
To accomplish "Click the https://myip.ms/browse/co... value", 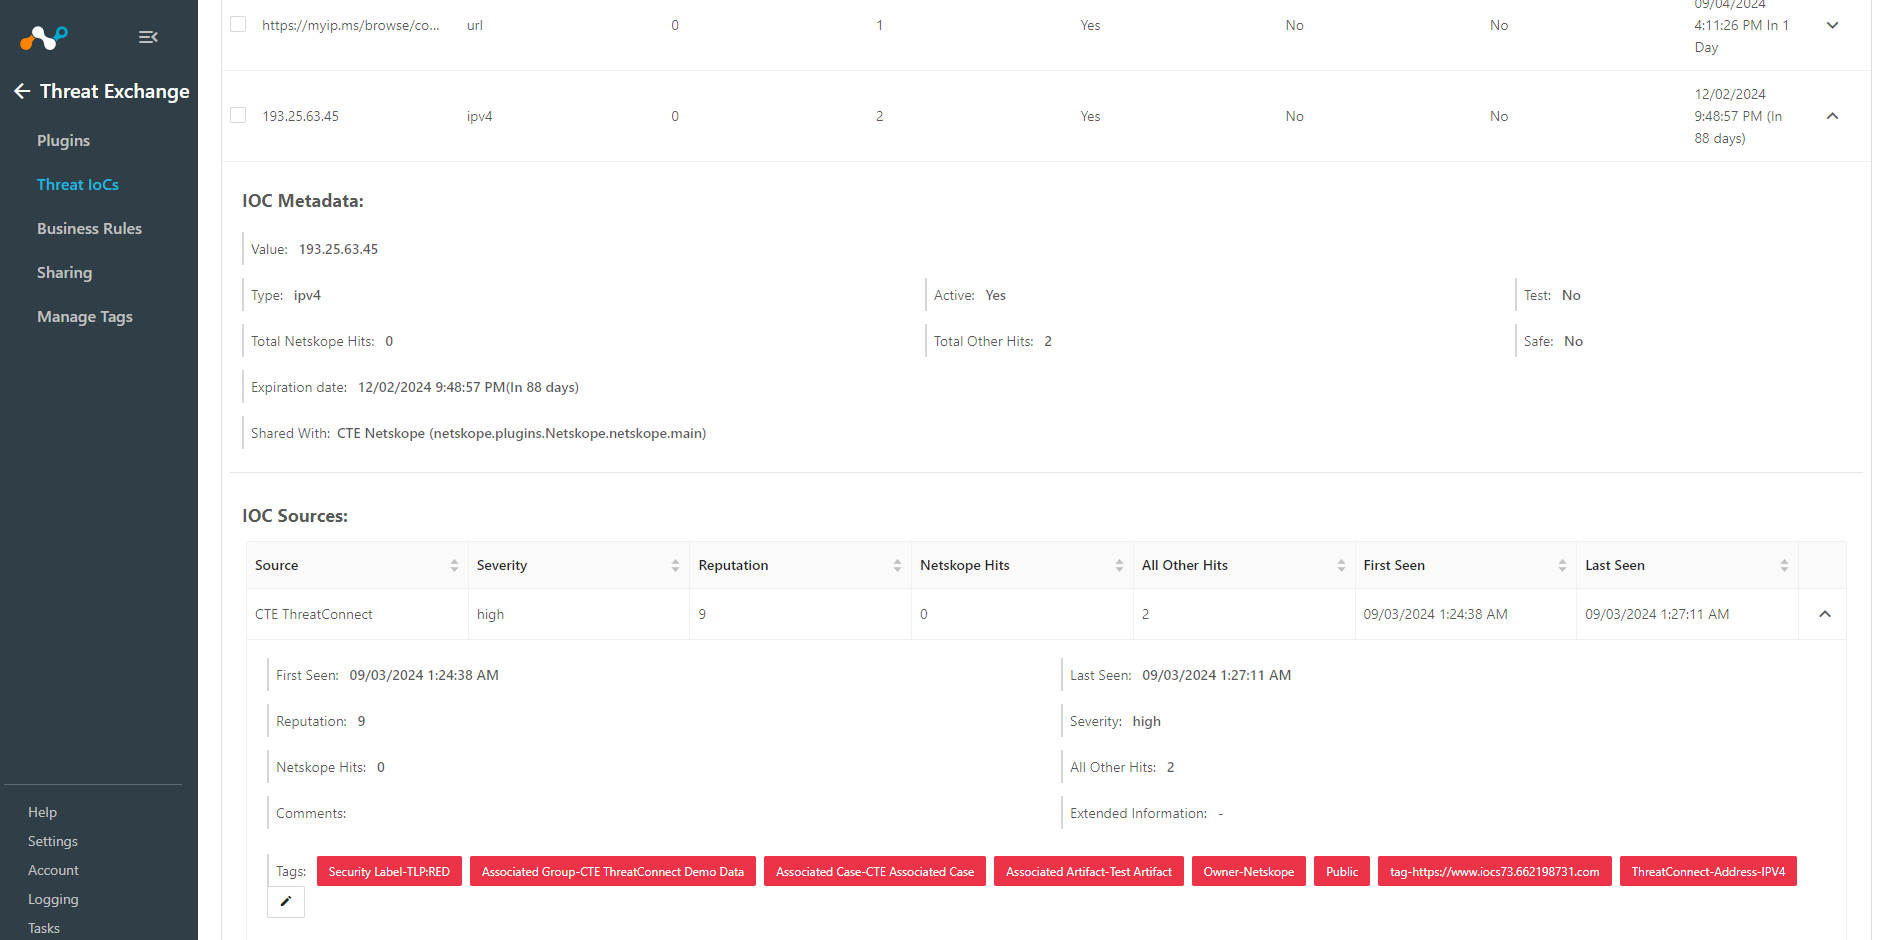I will (x=351, y=25).
